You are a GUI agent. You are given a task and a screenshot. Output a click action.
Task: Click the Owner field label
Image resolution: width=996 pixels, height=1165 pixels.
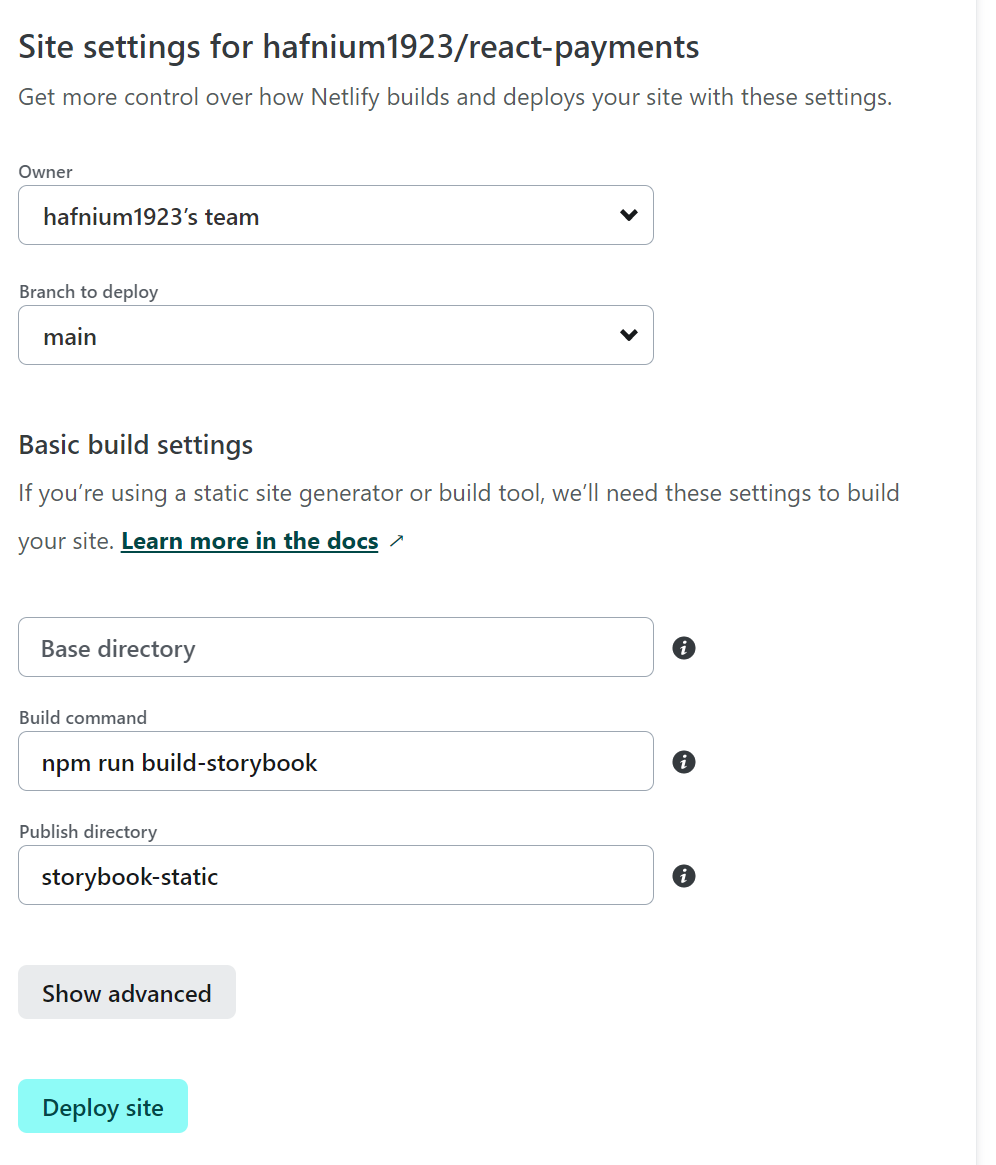pyautogui.click(x=46, y=172)
